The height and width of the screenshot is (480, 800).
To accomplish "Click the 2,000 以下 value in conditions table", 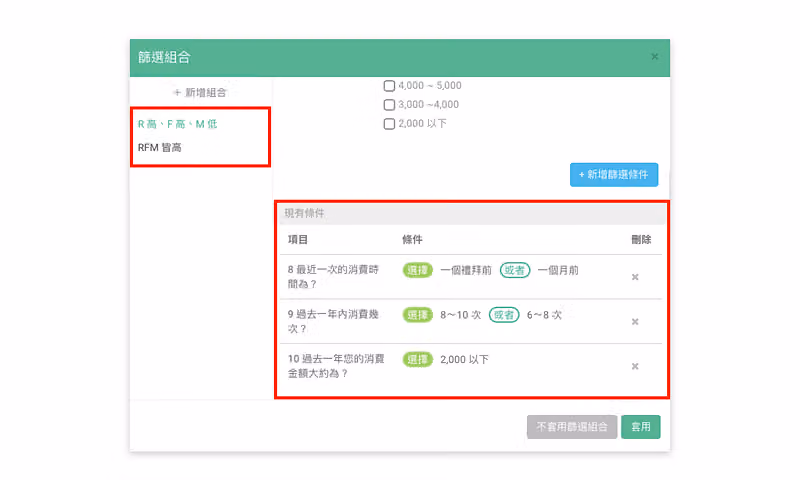I will click(464, 360).
